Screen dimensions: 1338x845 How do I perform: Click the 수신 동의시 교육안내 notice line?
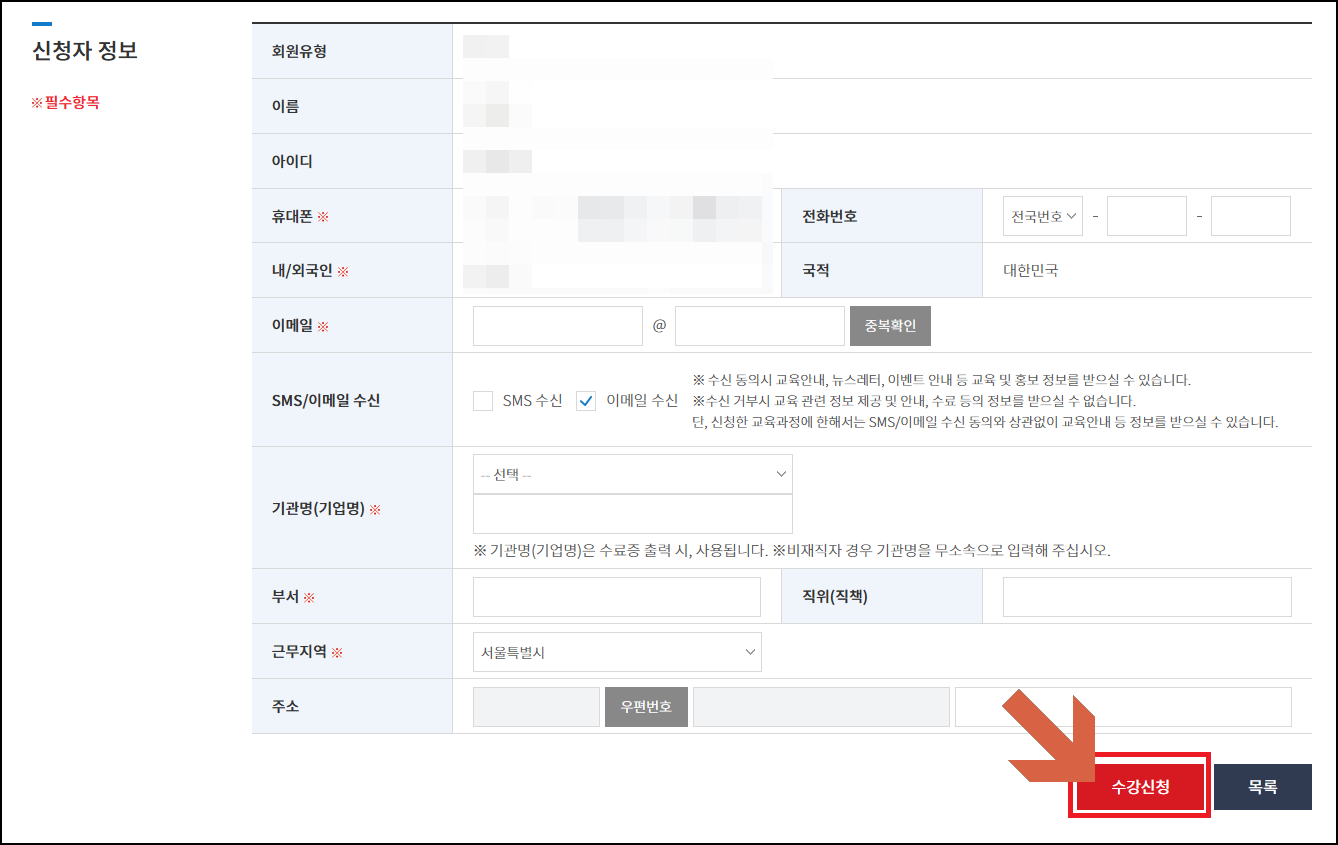click(941, 380)
